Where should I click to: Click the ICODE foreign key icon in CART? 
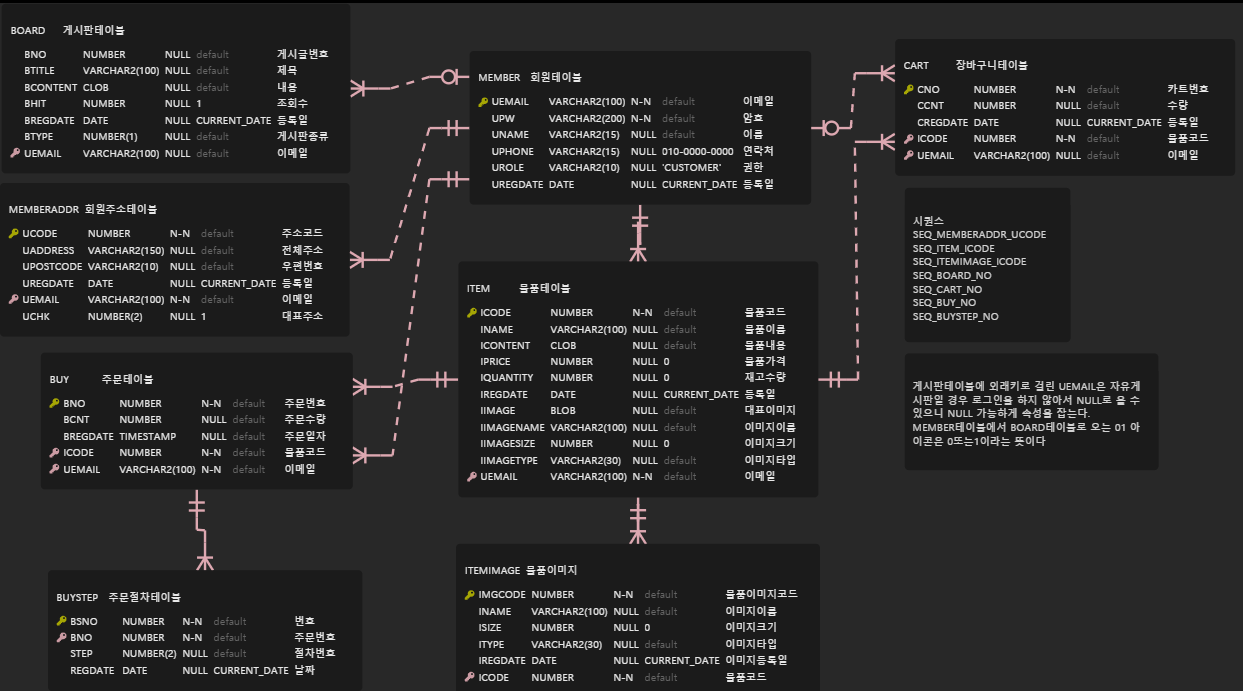pyautogui.click(x=908, y=139)
